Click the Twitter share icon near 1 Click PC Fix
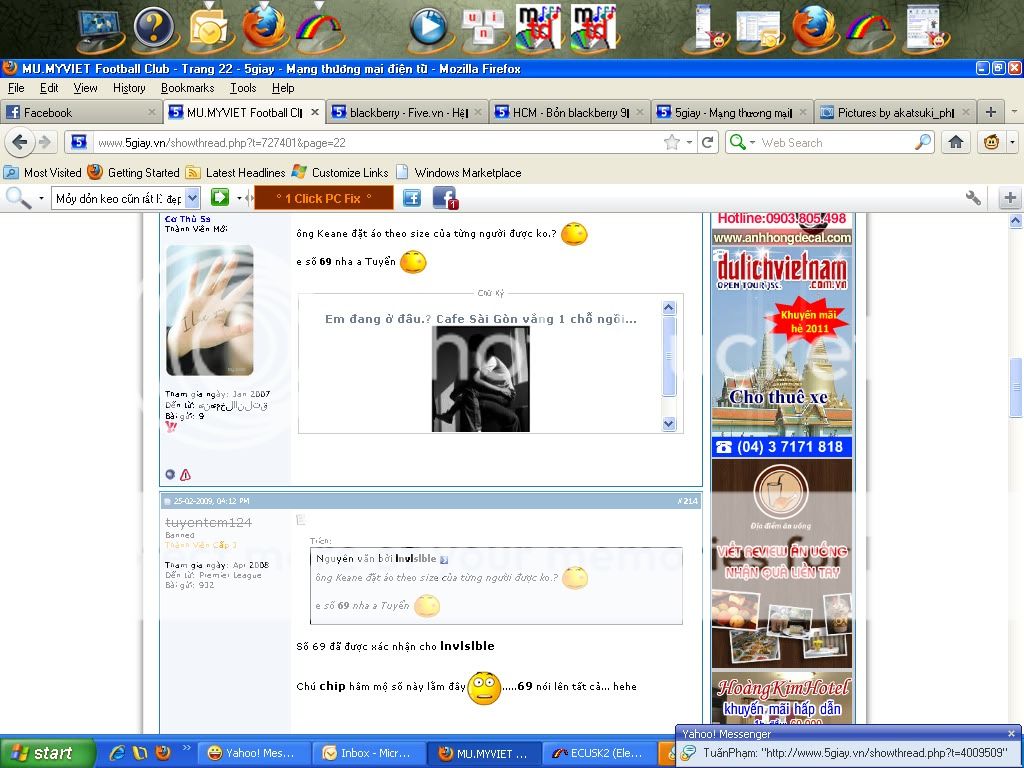1024x768 pixels. click(411, 198)
